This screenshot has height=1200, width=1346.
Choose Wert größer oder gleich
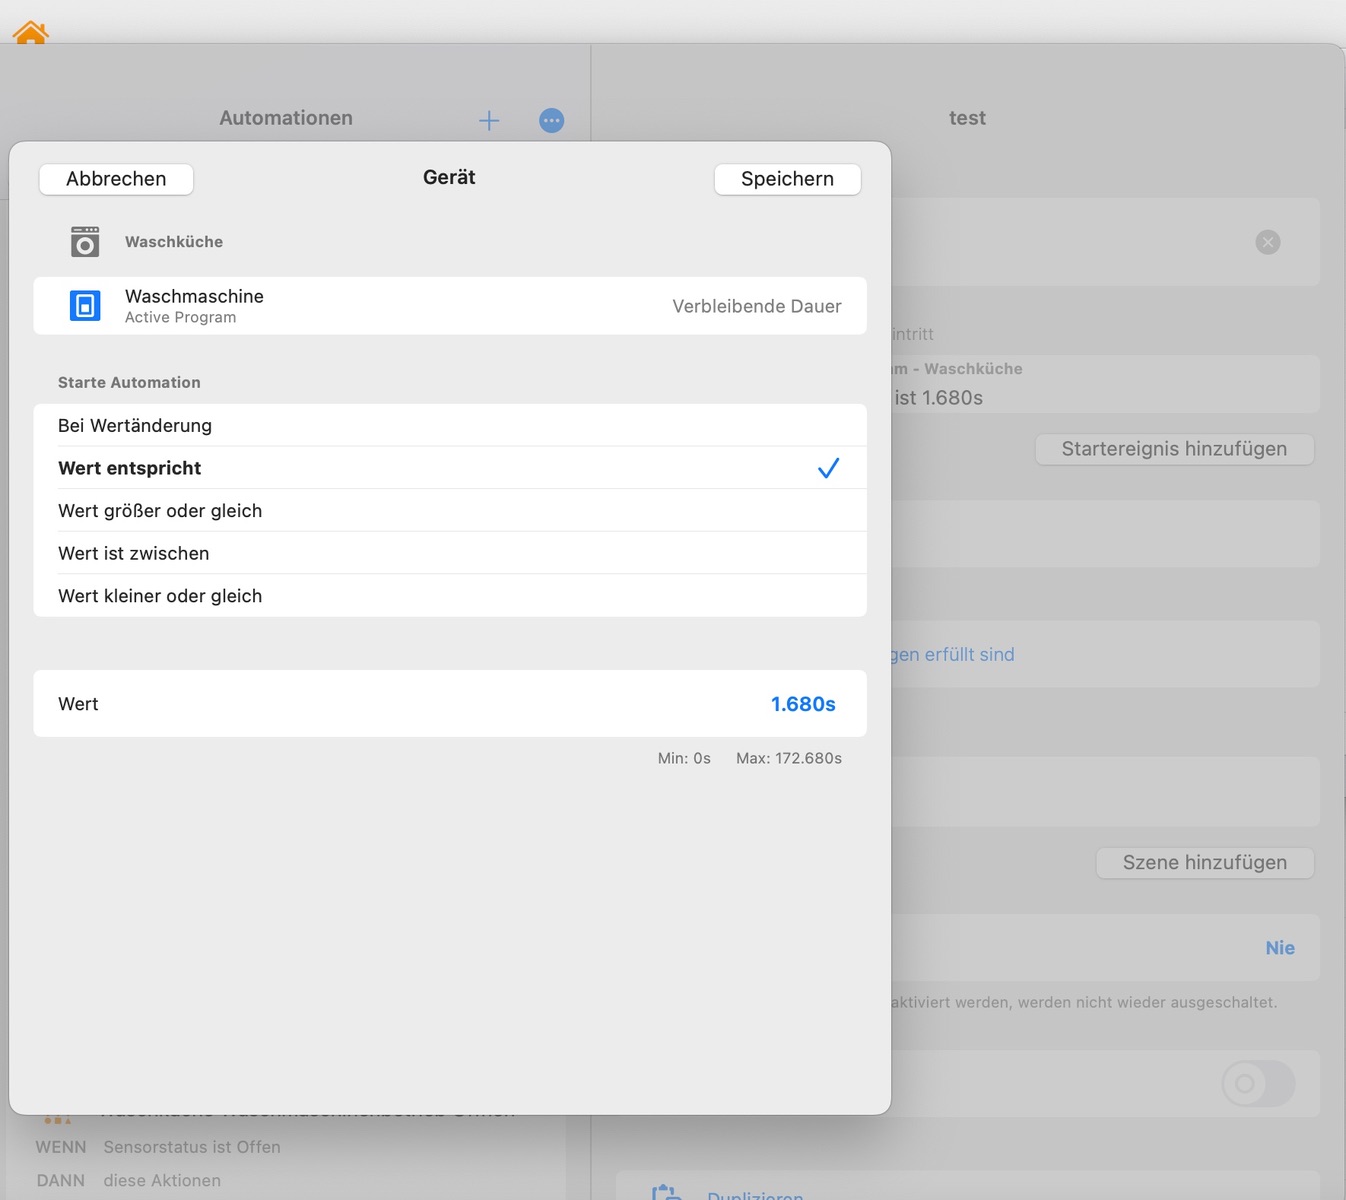click(x=160, y=511)
